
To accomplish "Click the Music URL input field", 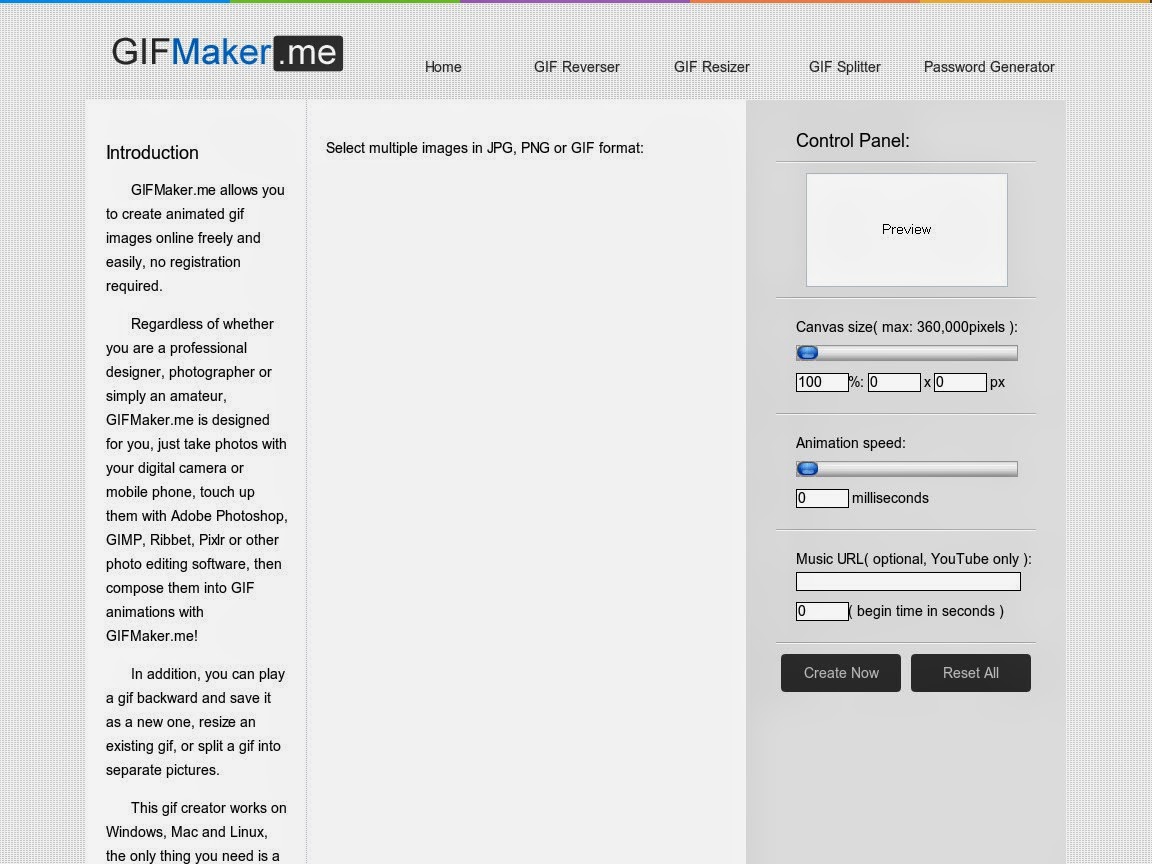I will click(x=908, y=582).
